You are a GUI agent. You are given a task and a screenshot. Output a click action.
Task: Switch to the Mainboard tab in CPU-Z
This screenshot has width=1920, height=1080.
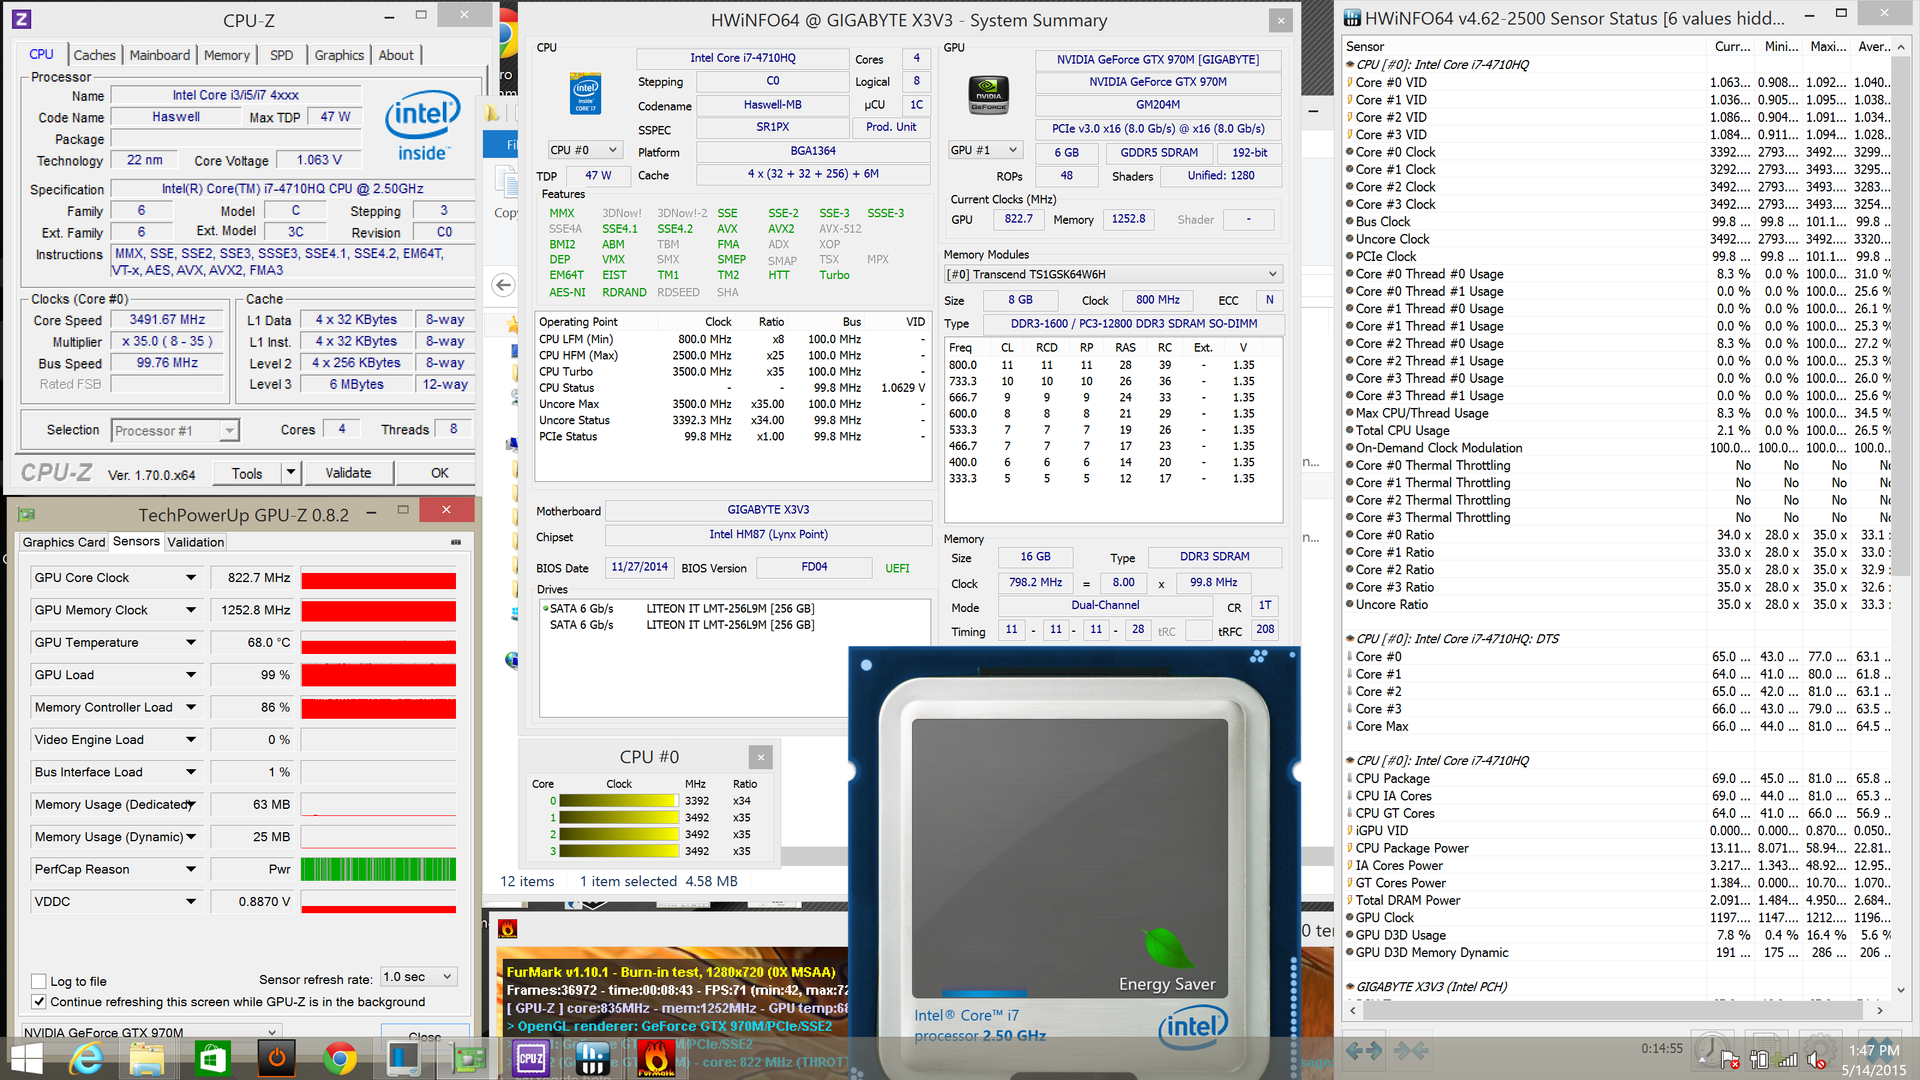coord(159,55)
